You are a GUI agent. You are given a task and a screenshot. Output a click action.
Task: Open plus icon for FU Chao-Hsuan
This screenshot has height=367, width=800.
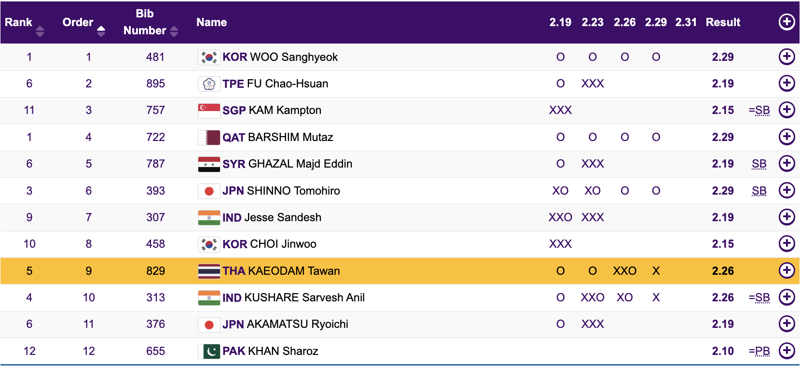786,83
